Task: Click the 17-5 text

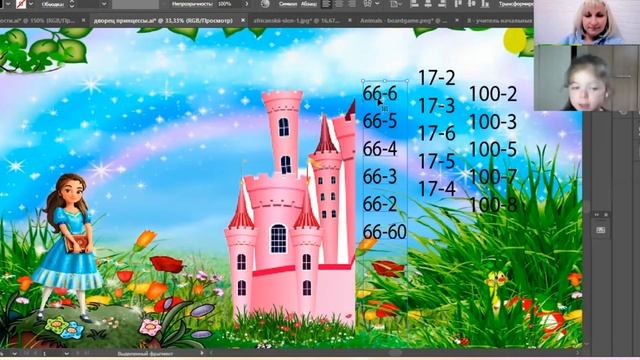Action: pos(436,161)
